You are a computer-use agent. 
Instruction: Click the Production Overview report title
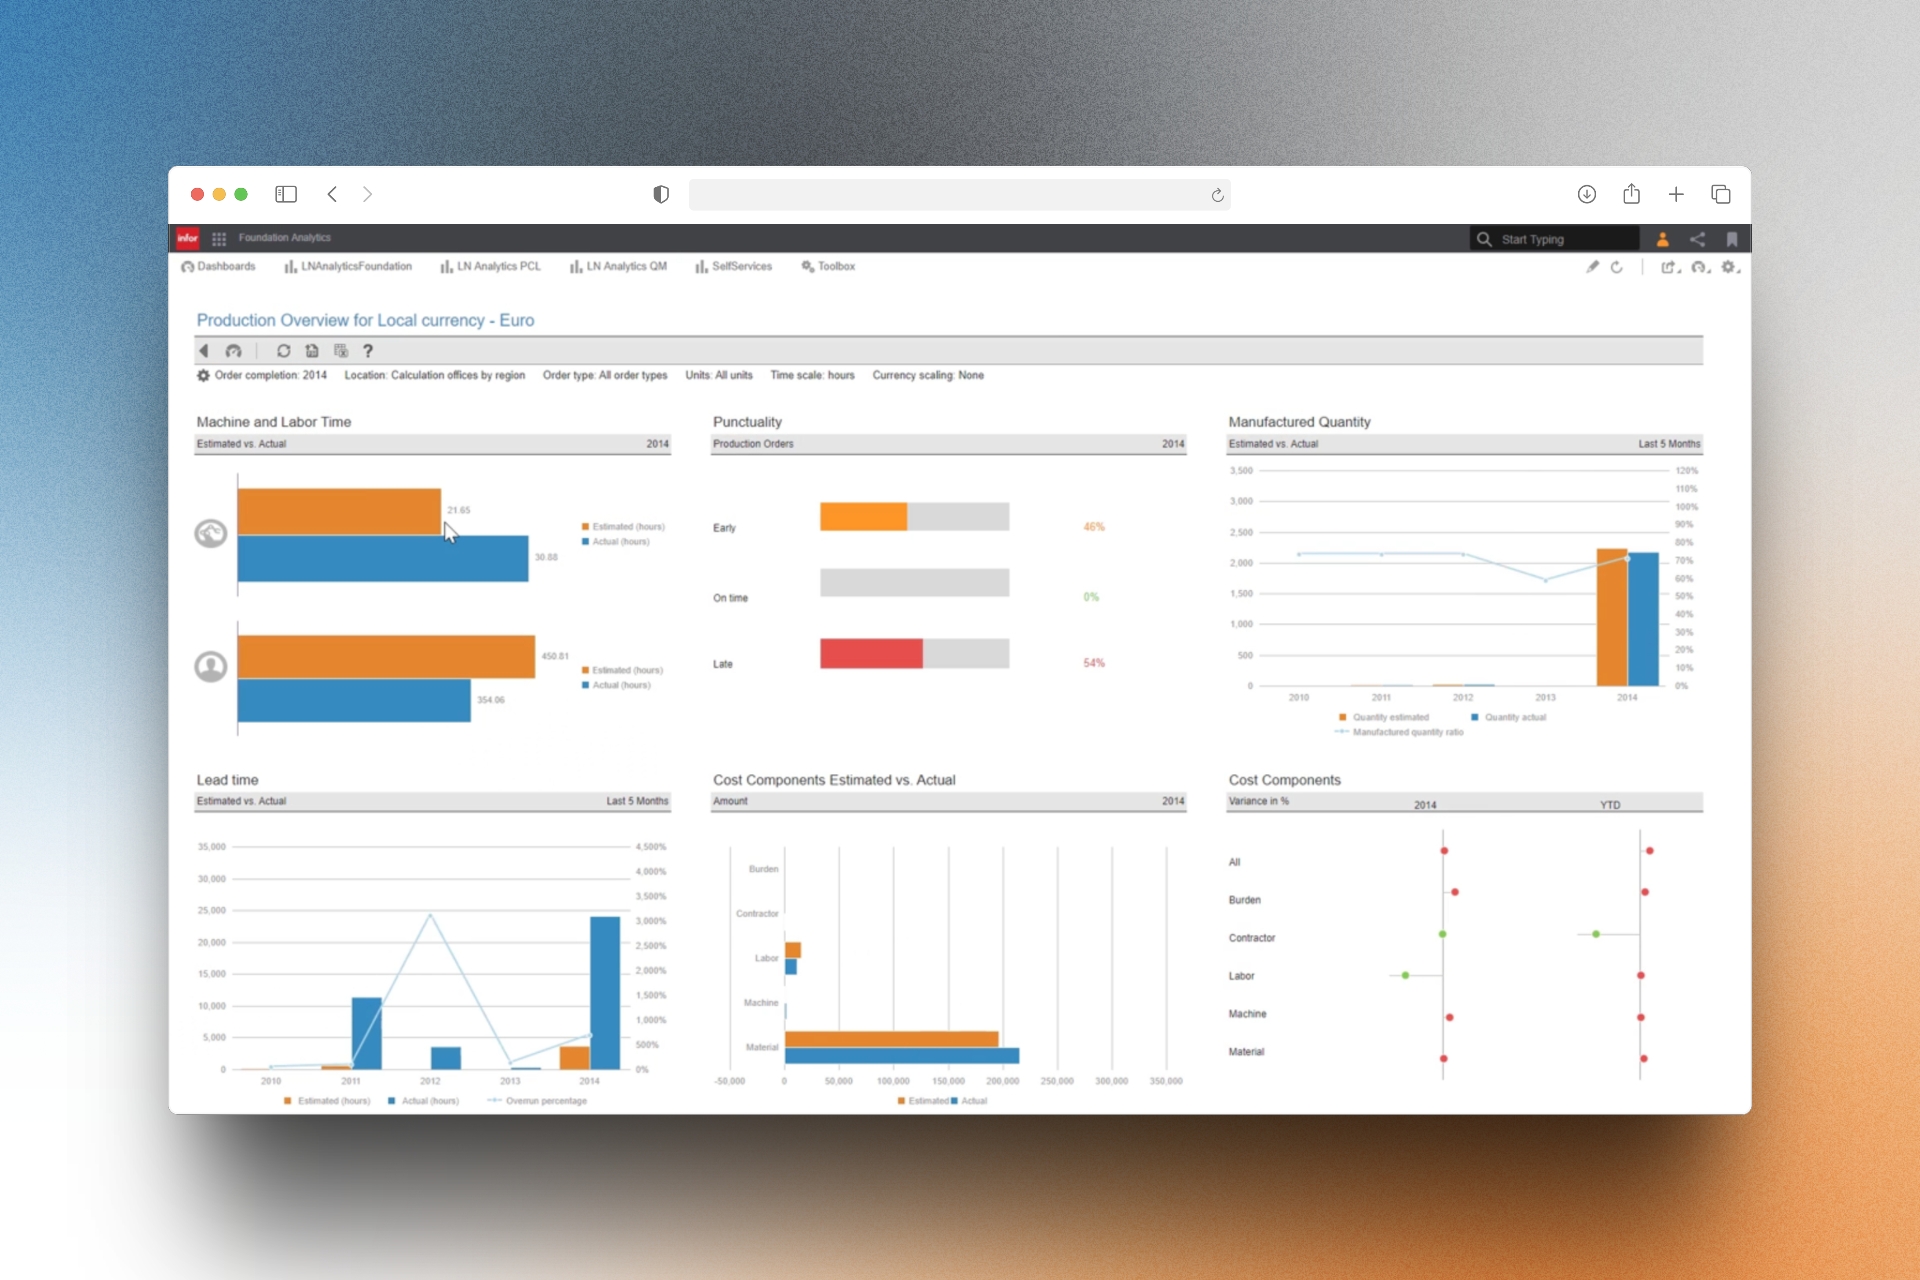pyautogui.click(x=365, y=320)
